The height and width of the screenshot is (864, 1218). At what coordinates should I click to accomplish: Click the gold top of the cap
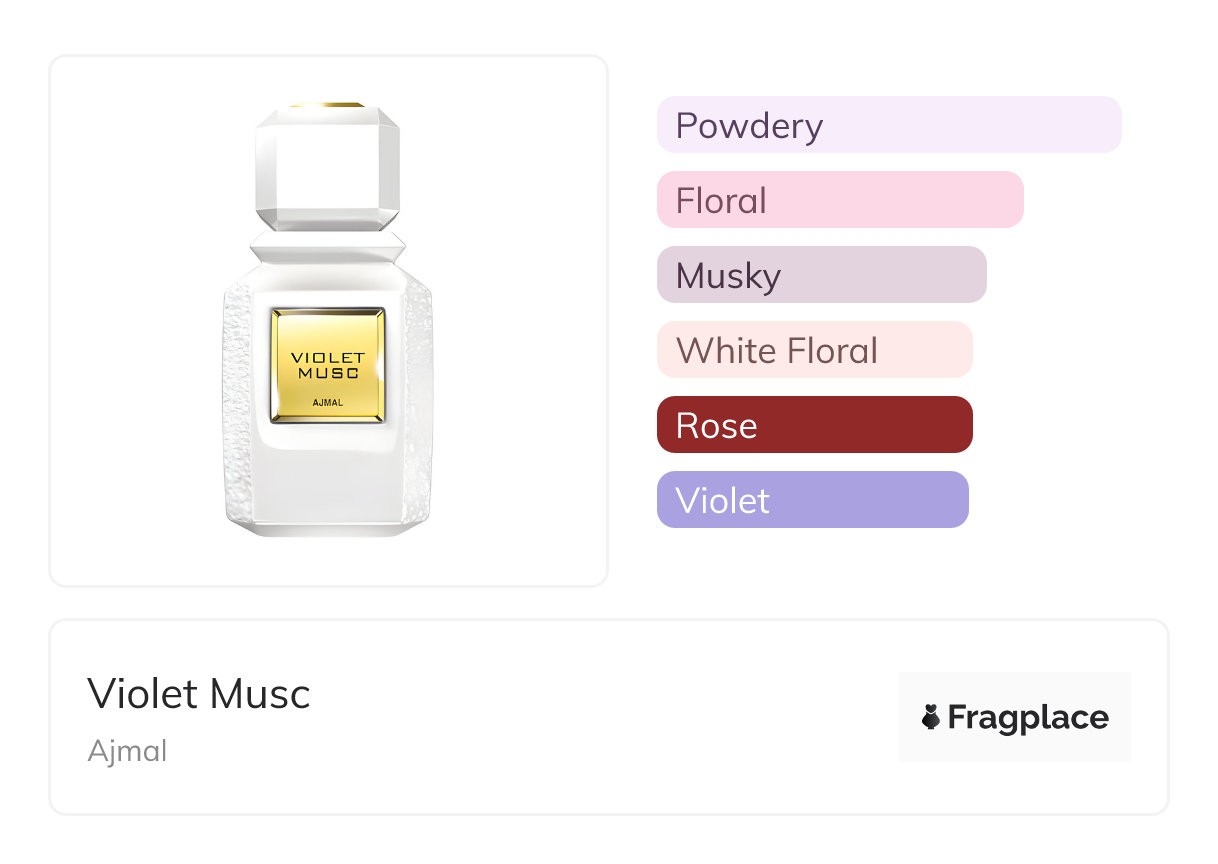pyautogui.click(x=327, y=104)
